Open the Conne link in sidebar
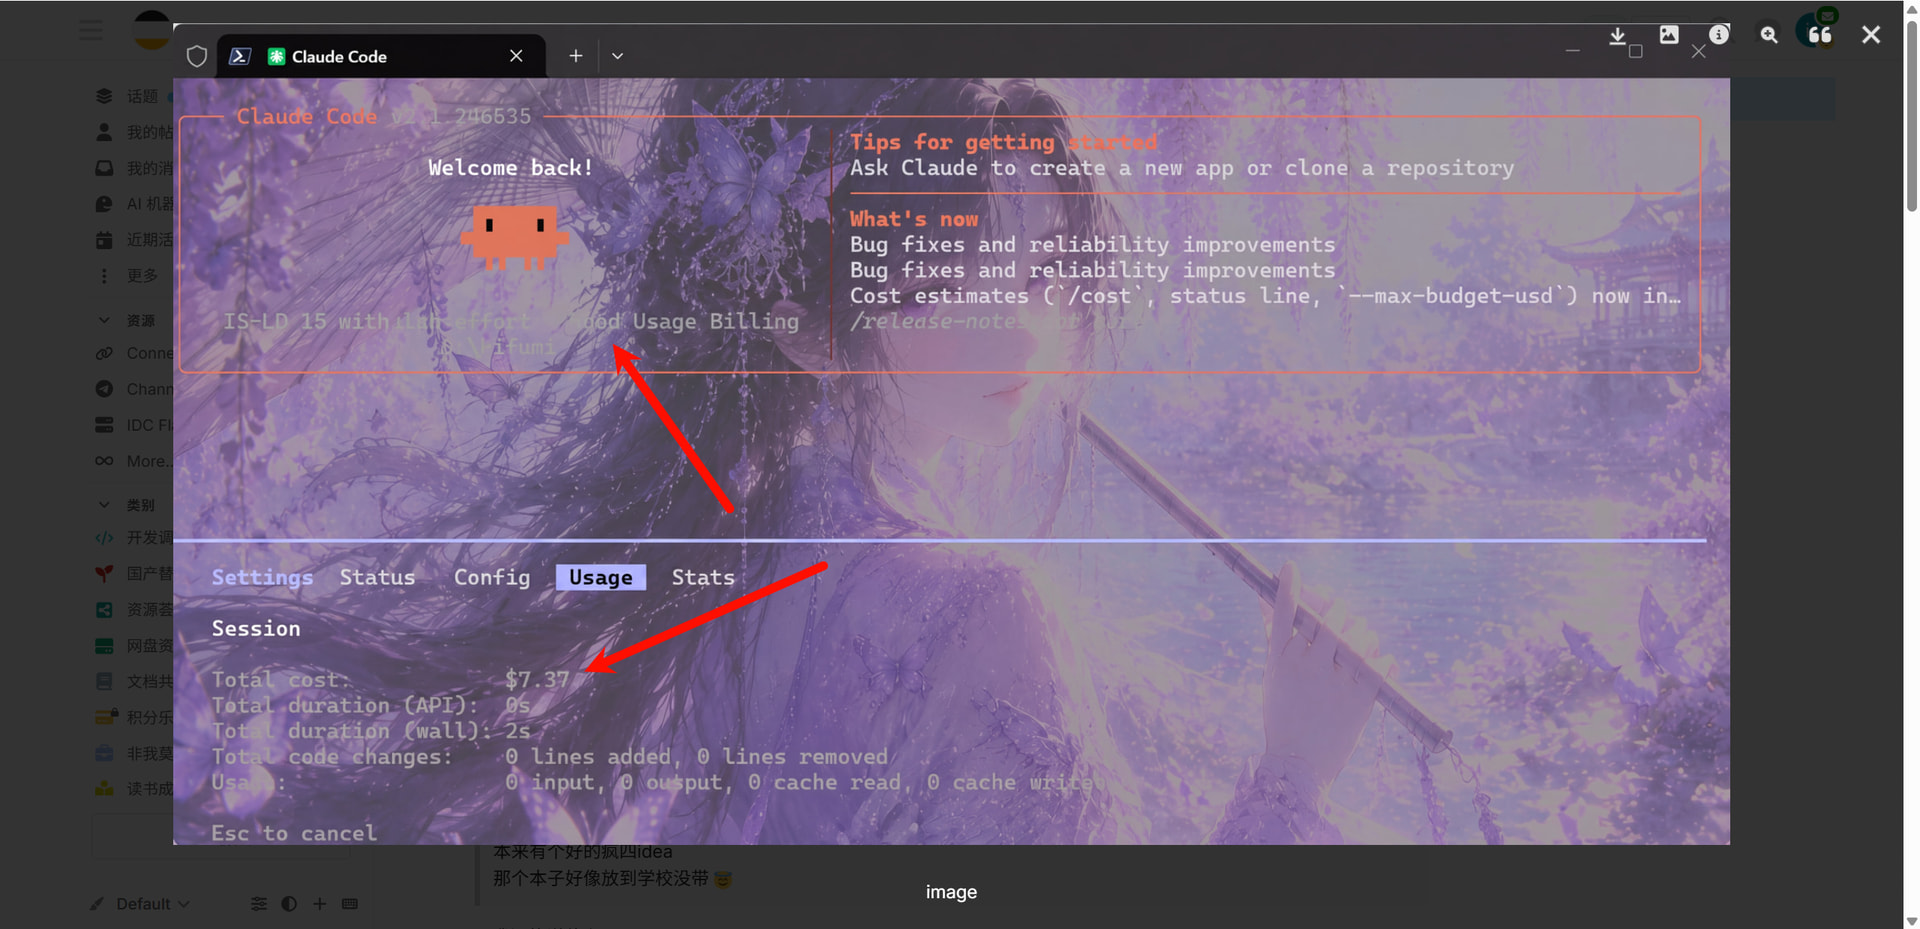1920x929 pixels. [132, 353]
